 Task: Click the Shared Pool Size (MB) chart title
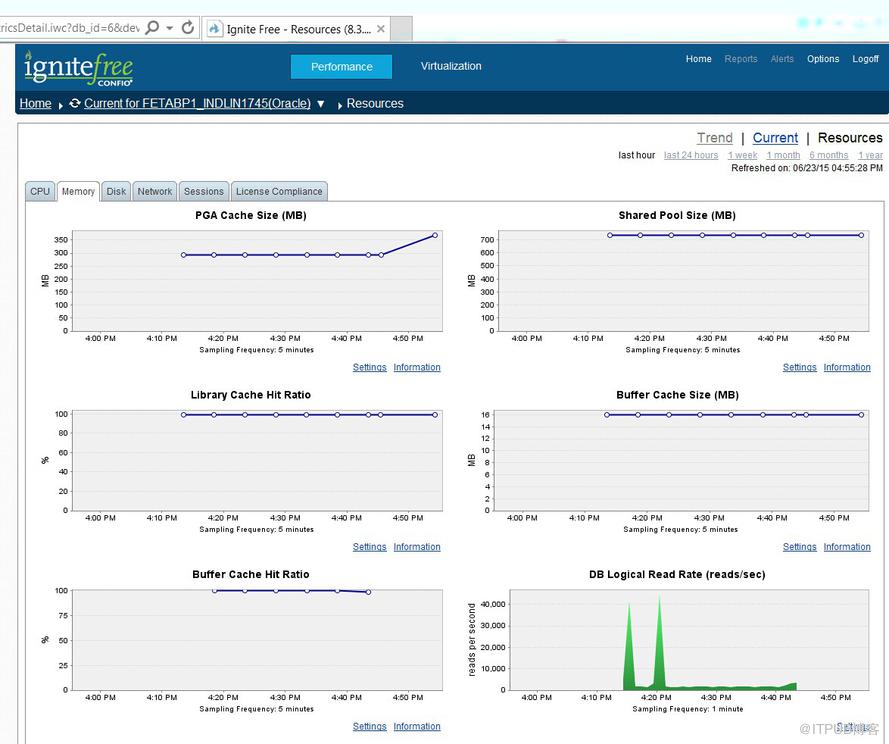tap(677, 215)
